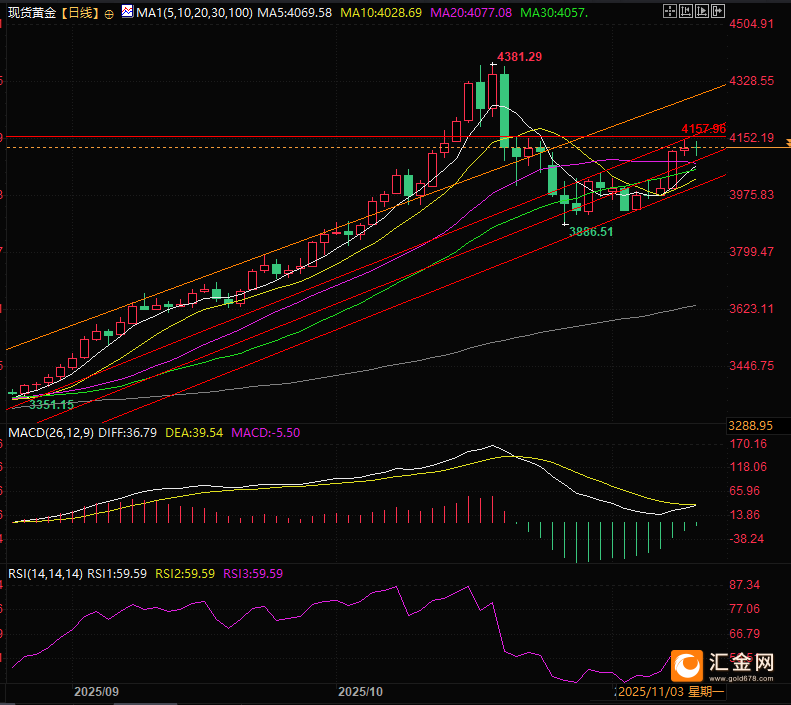Image resolution: width=791 pixels, height=705 pixels.
Task: Click the 4152.19 price axis value
Action: point(751,138)
